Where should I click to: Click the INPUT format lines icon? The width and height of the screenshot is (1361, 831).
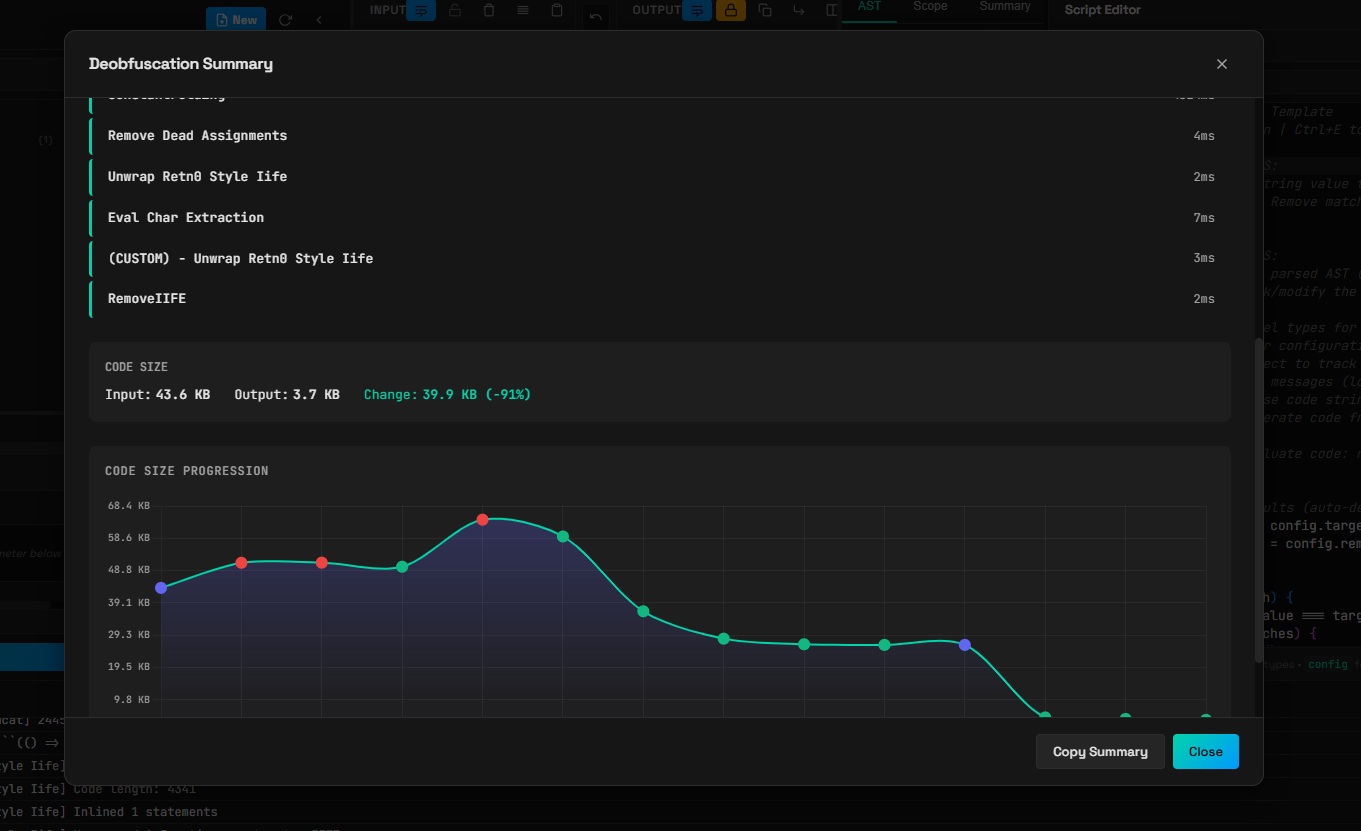pos(523,11)
